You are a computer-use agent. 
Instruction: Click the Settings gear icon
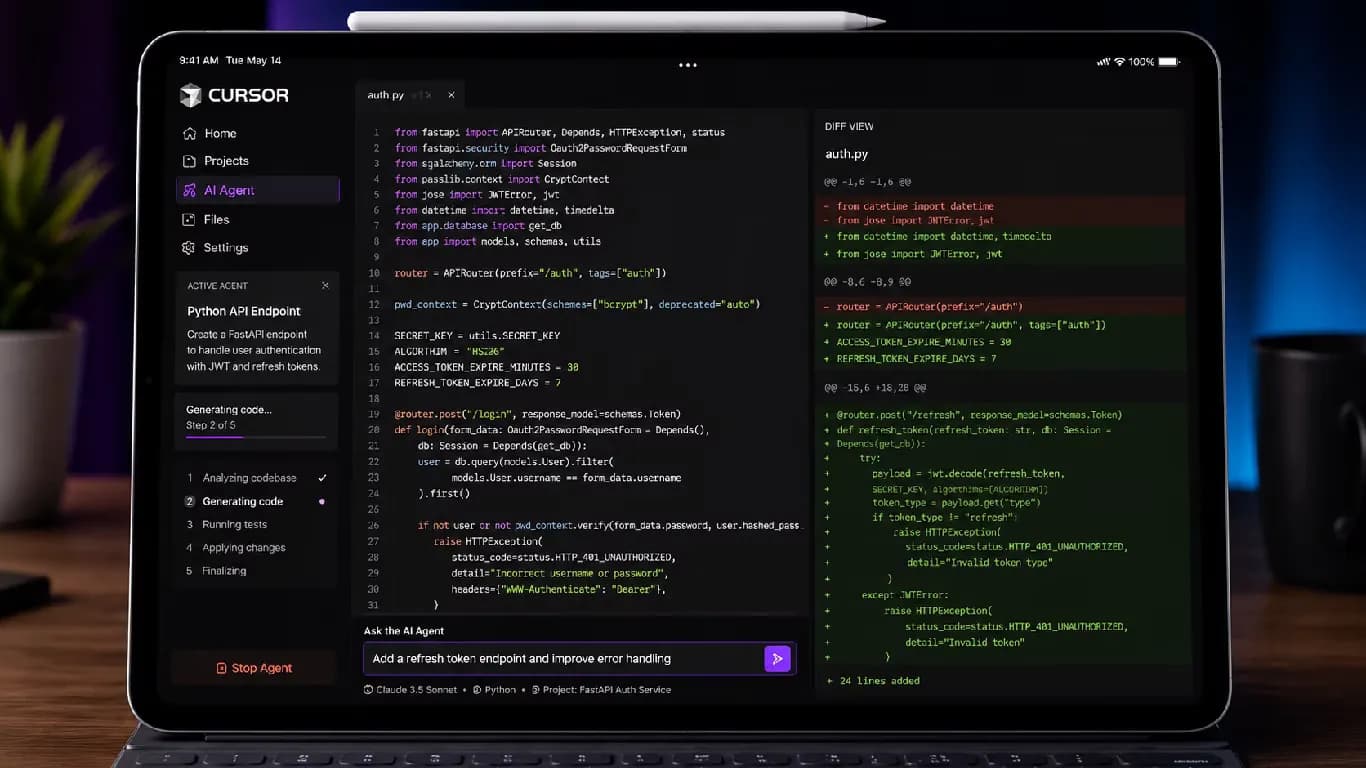[189, 247]
